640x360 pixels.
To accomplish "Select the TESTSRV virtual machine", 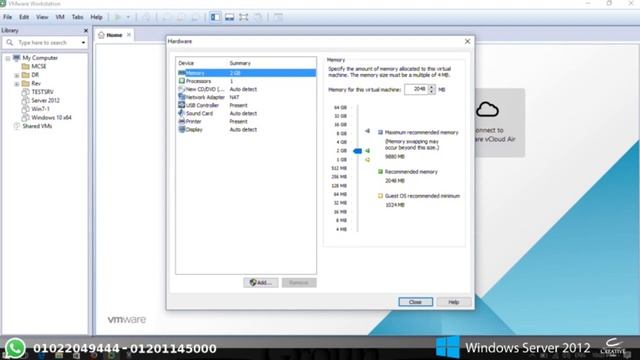I will click(x=42, y=92).
